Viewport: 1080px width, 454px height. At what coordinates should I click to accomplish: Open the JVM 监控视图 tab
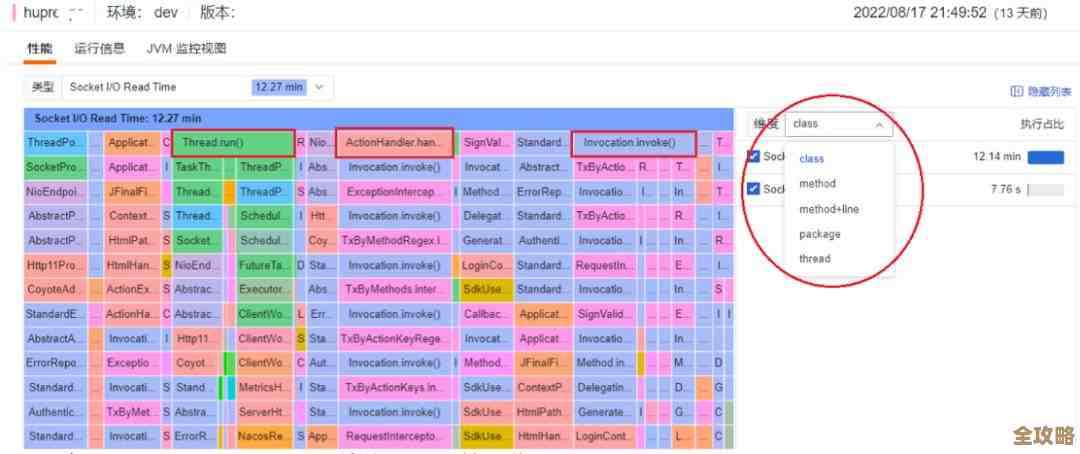(186, 48)
